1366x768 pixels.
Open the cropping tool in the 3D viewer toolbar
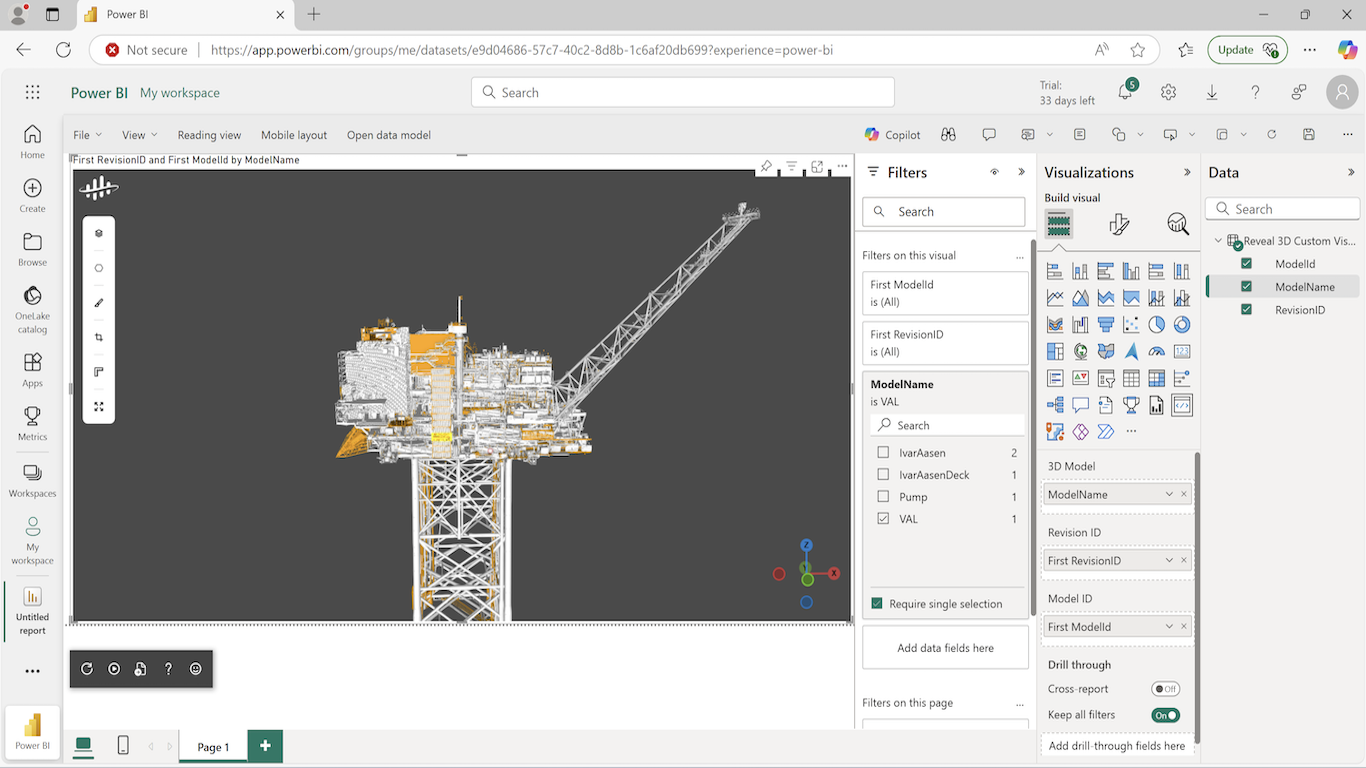coord(98,337)
